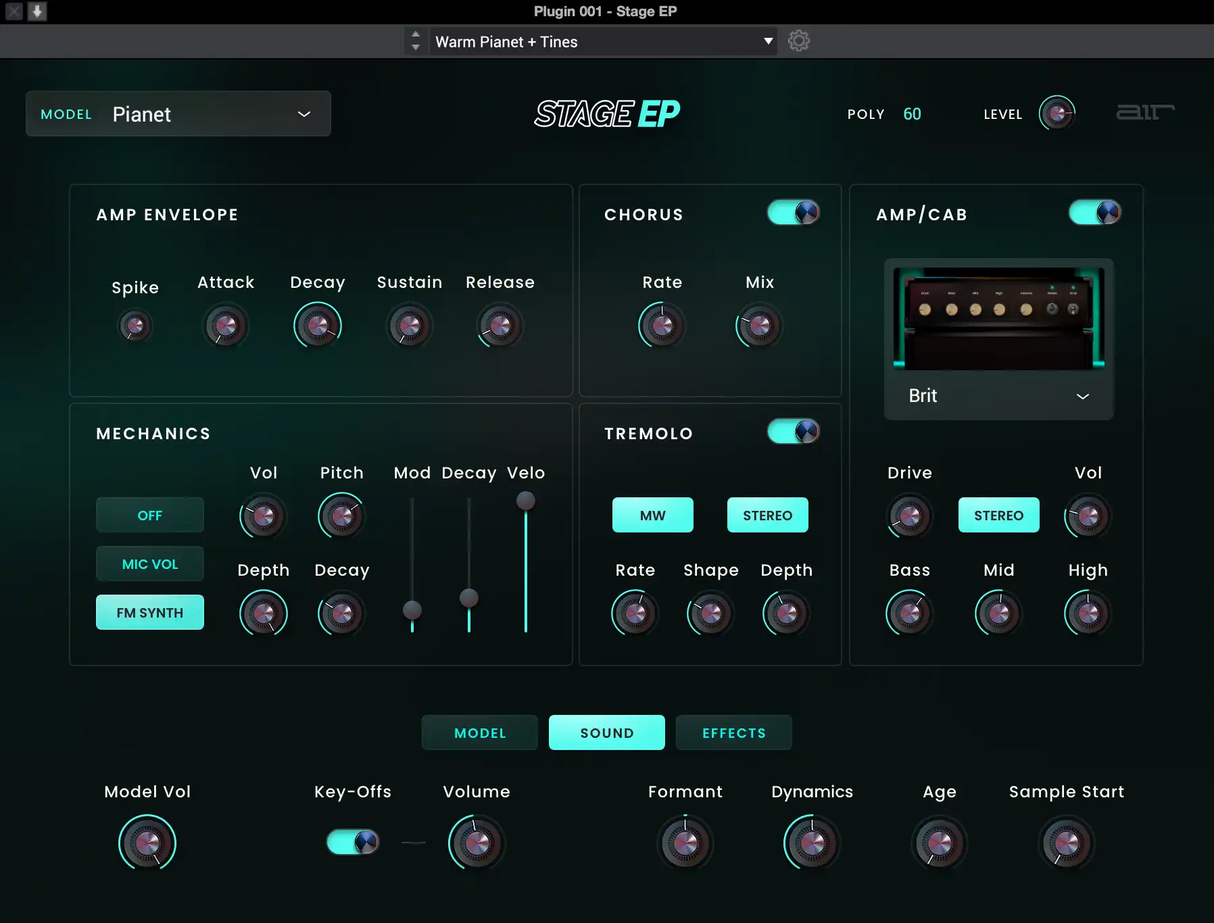This screenshot has width=1214, height=923.
Task: Open the Brit amp type dropdown
Action: click(998, 396)
